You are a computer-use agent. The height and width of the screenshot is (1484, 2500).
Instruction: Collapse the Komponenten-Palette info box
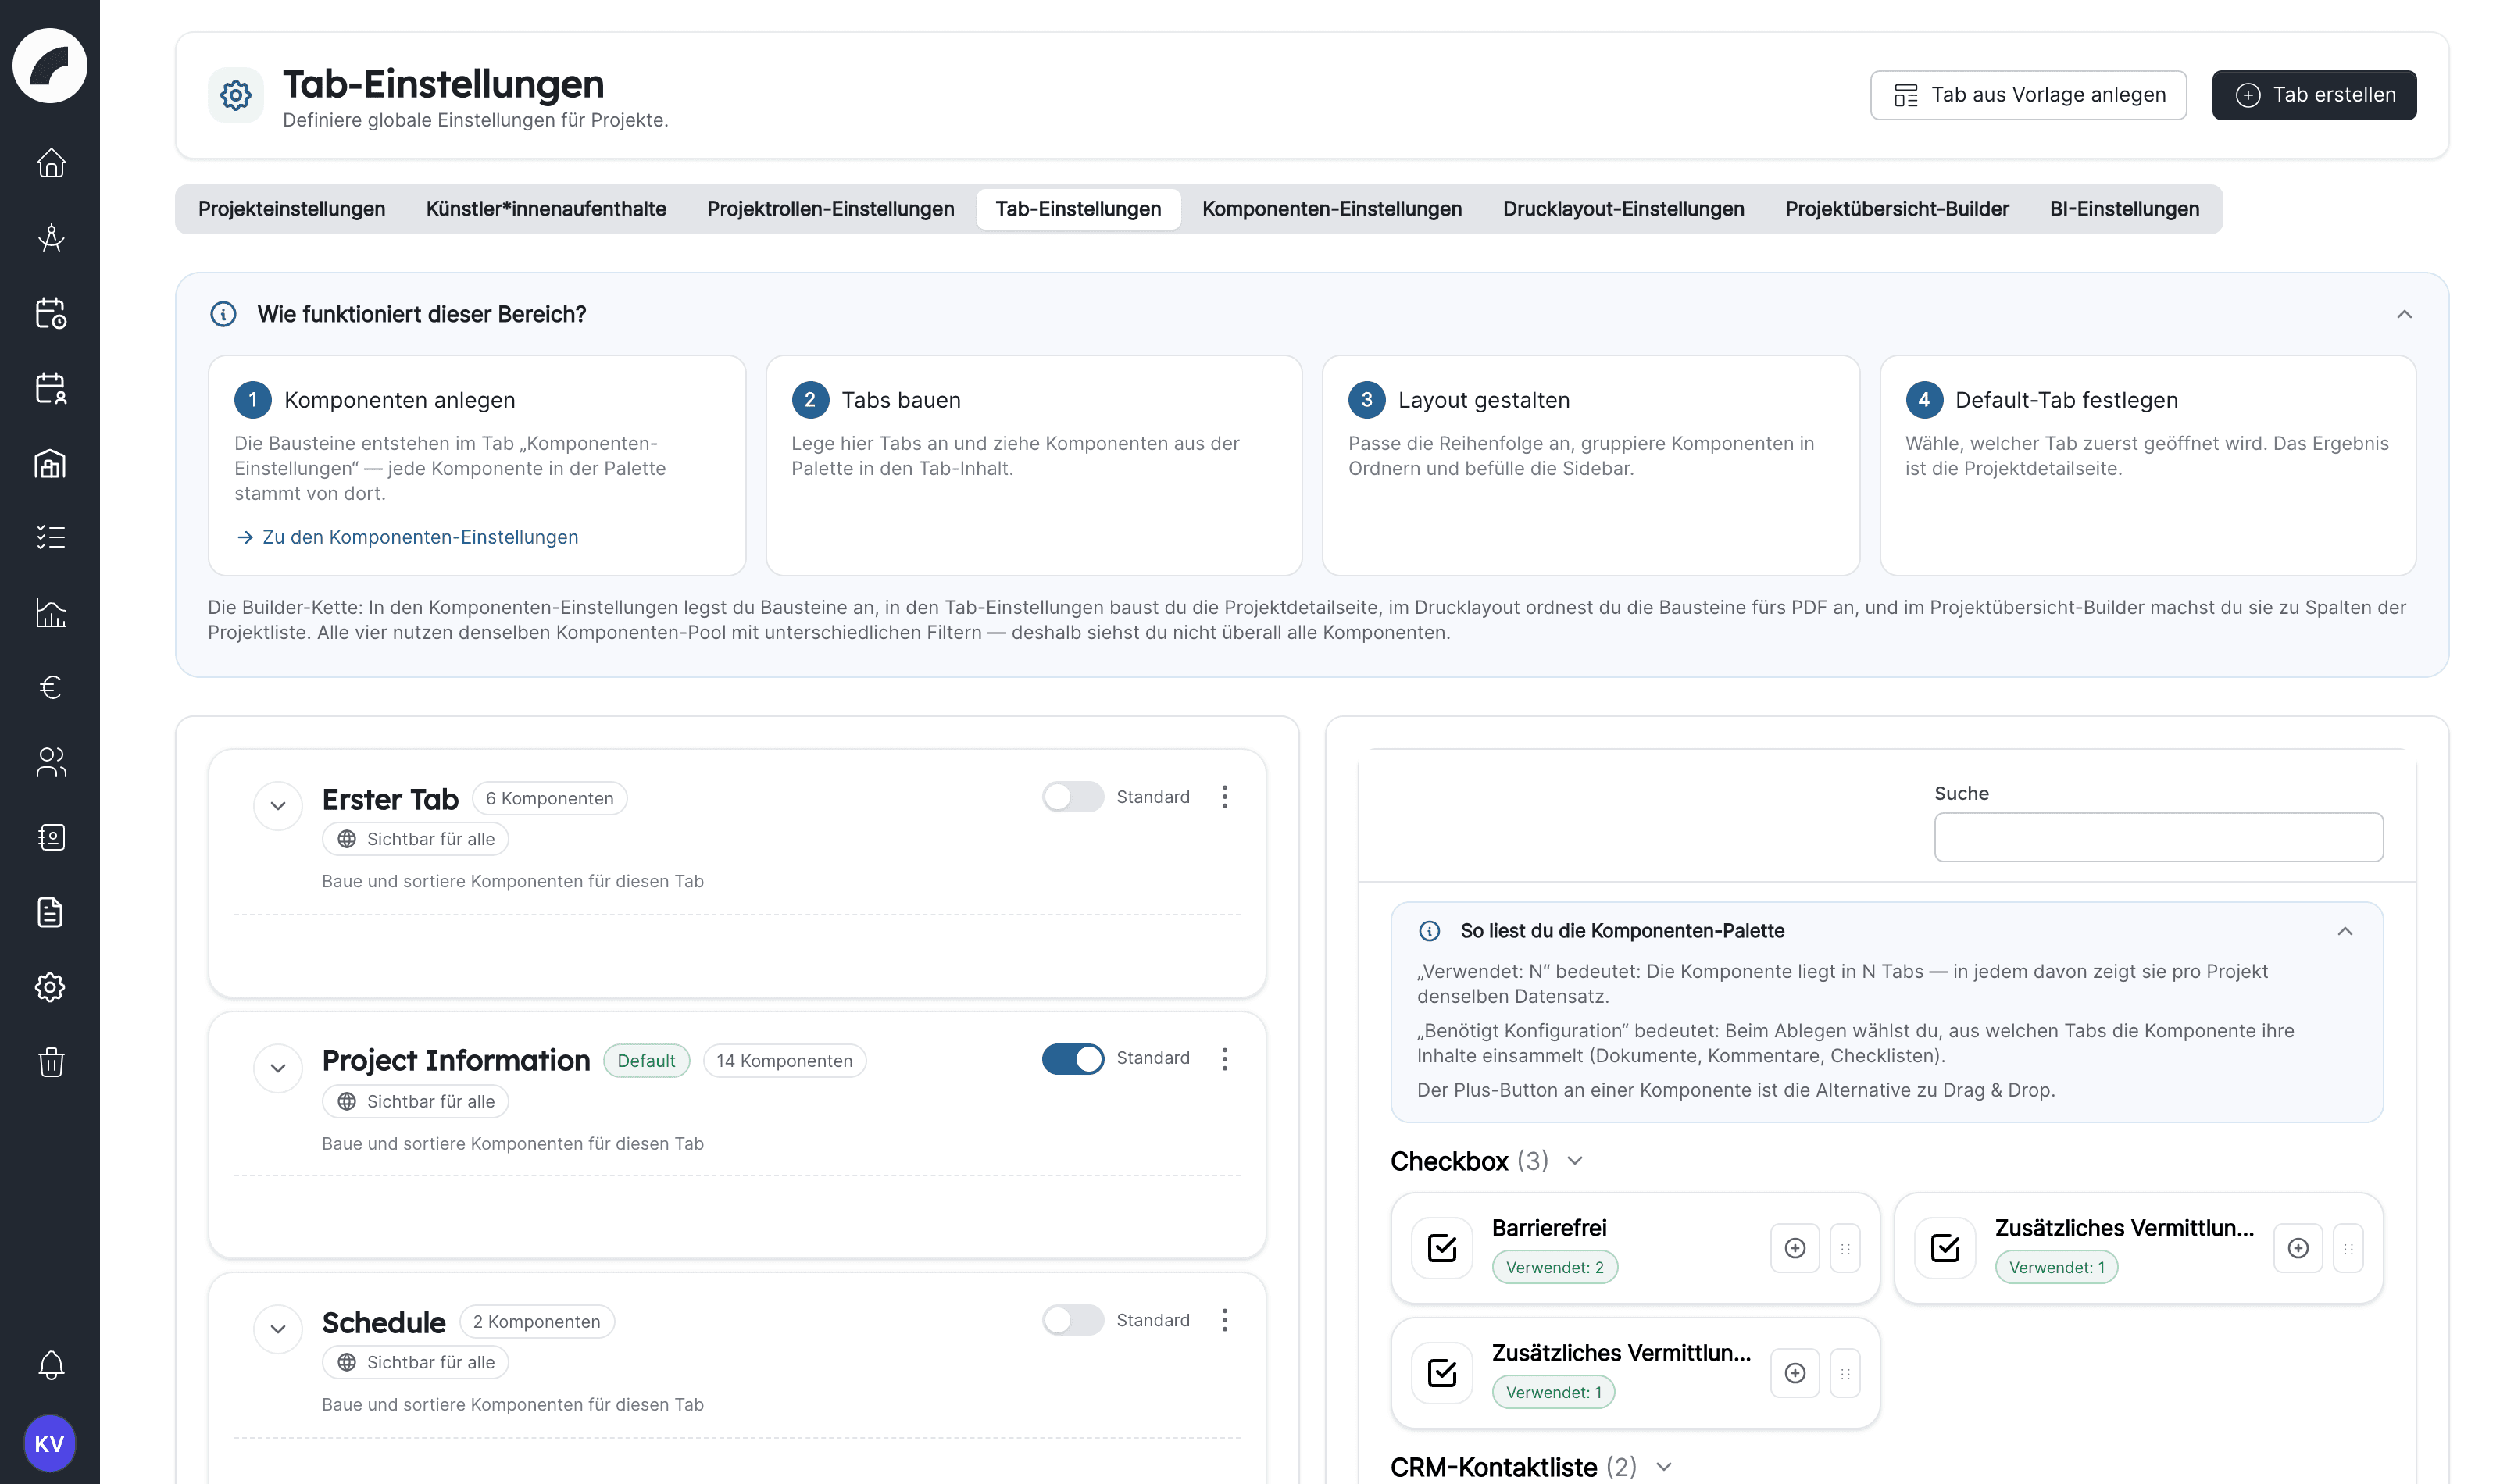pyautogui.click(x=2345, y=931)
